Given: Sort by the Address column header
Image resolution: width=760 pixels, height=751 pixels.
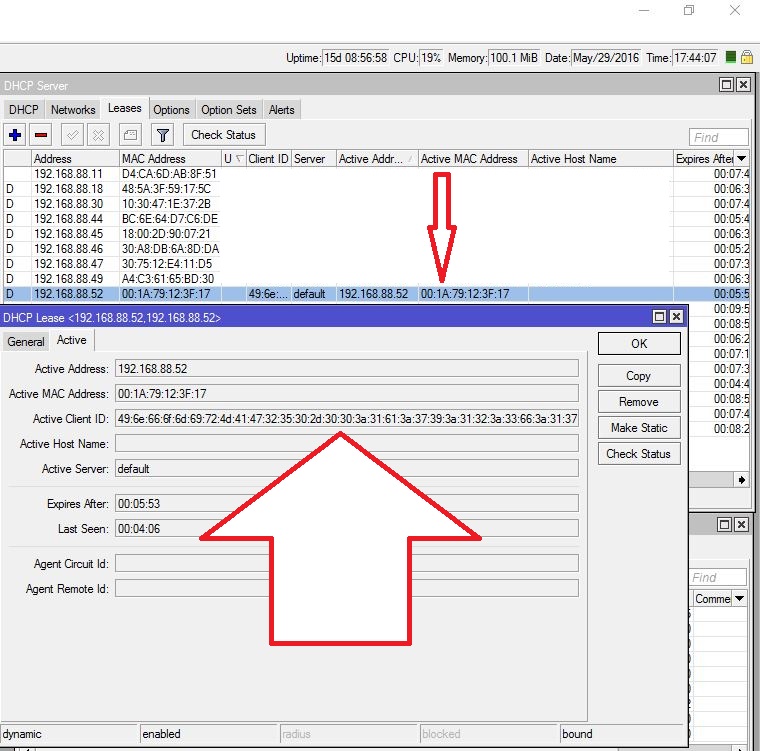Looking at the screenshot, I should click(x=75, y=159).
